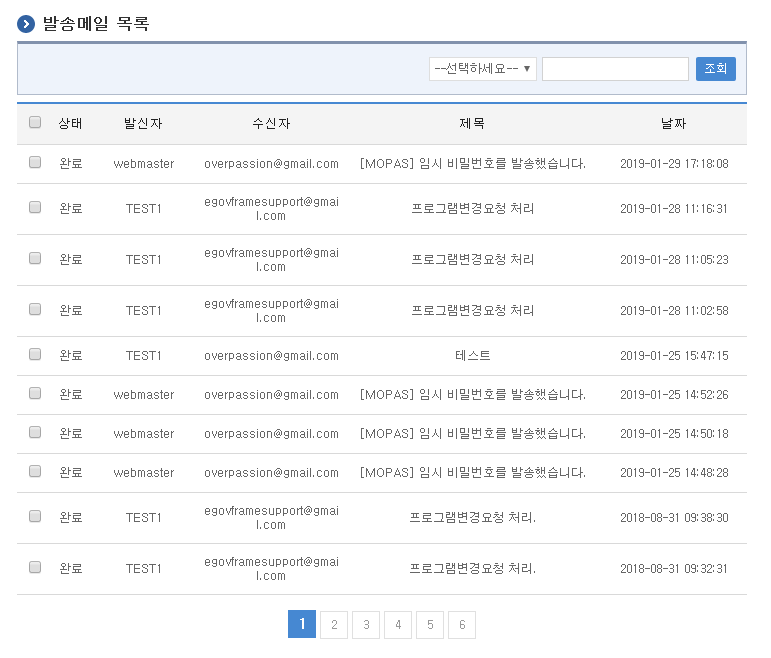Click the 제목 column header
Image resolution: width=771 pixels, height=658 pixels.
pyautogui.click(x=472, y=123)
